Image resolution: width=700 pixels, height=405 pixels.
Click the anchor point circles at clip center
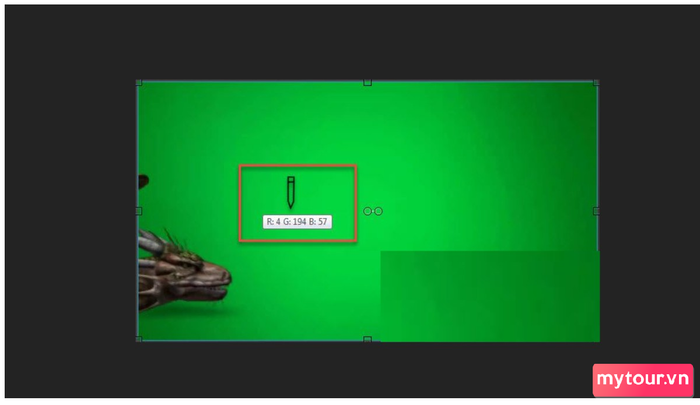pos(373,211)
